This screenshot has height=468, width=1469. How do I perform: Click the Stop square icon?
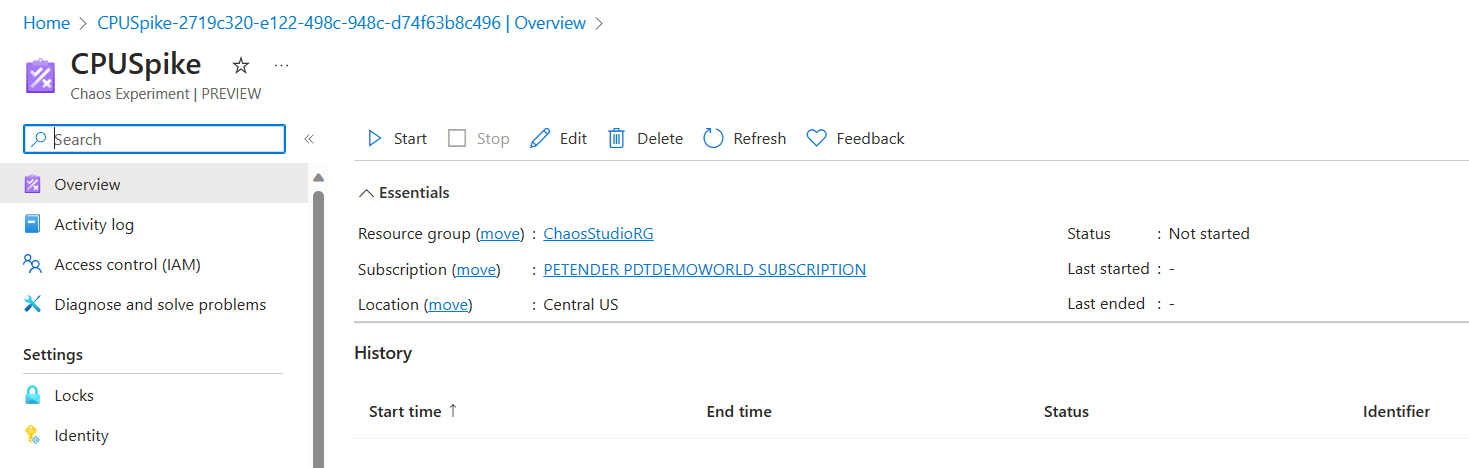click(x=457, y=139)
